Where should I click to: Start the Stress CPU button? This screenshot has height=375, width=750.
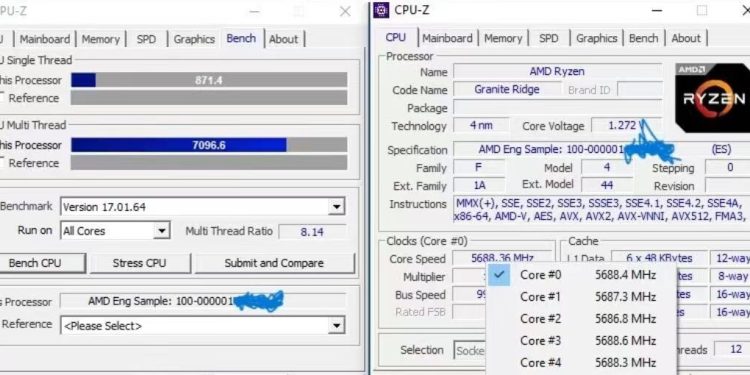pos(139,263)
